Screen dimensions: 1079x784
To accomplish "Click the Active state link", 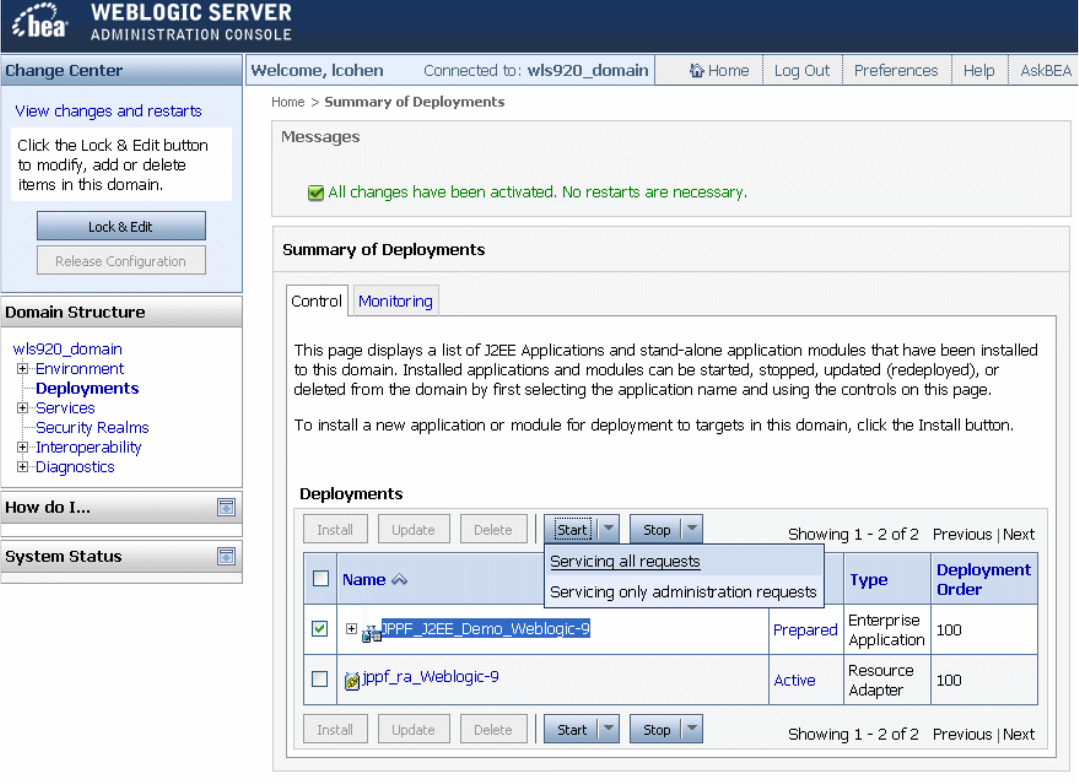I will [794, 680].
